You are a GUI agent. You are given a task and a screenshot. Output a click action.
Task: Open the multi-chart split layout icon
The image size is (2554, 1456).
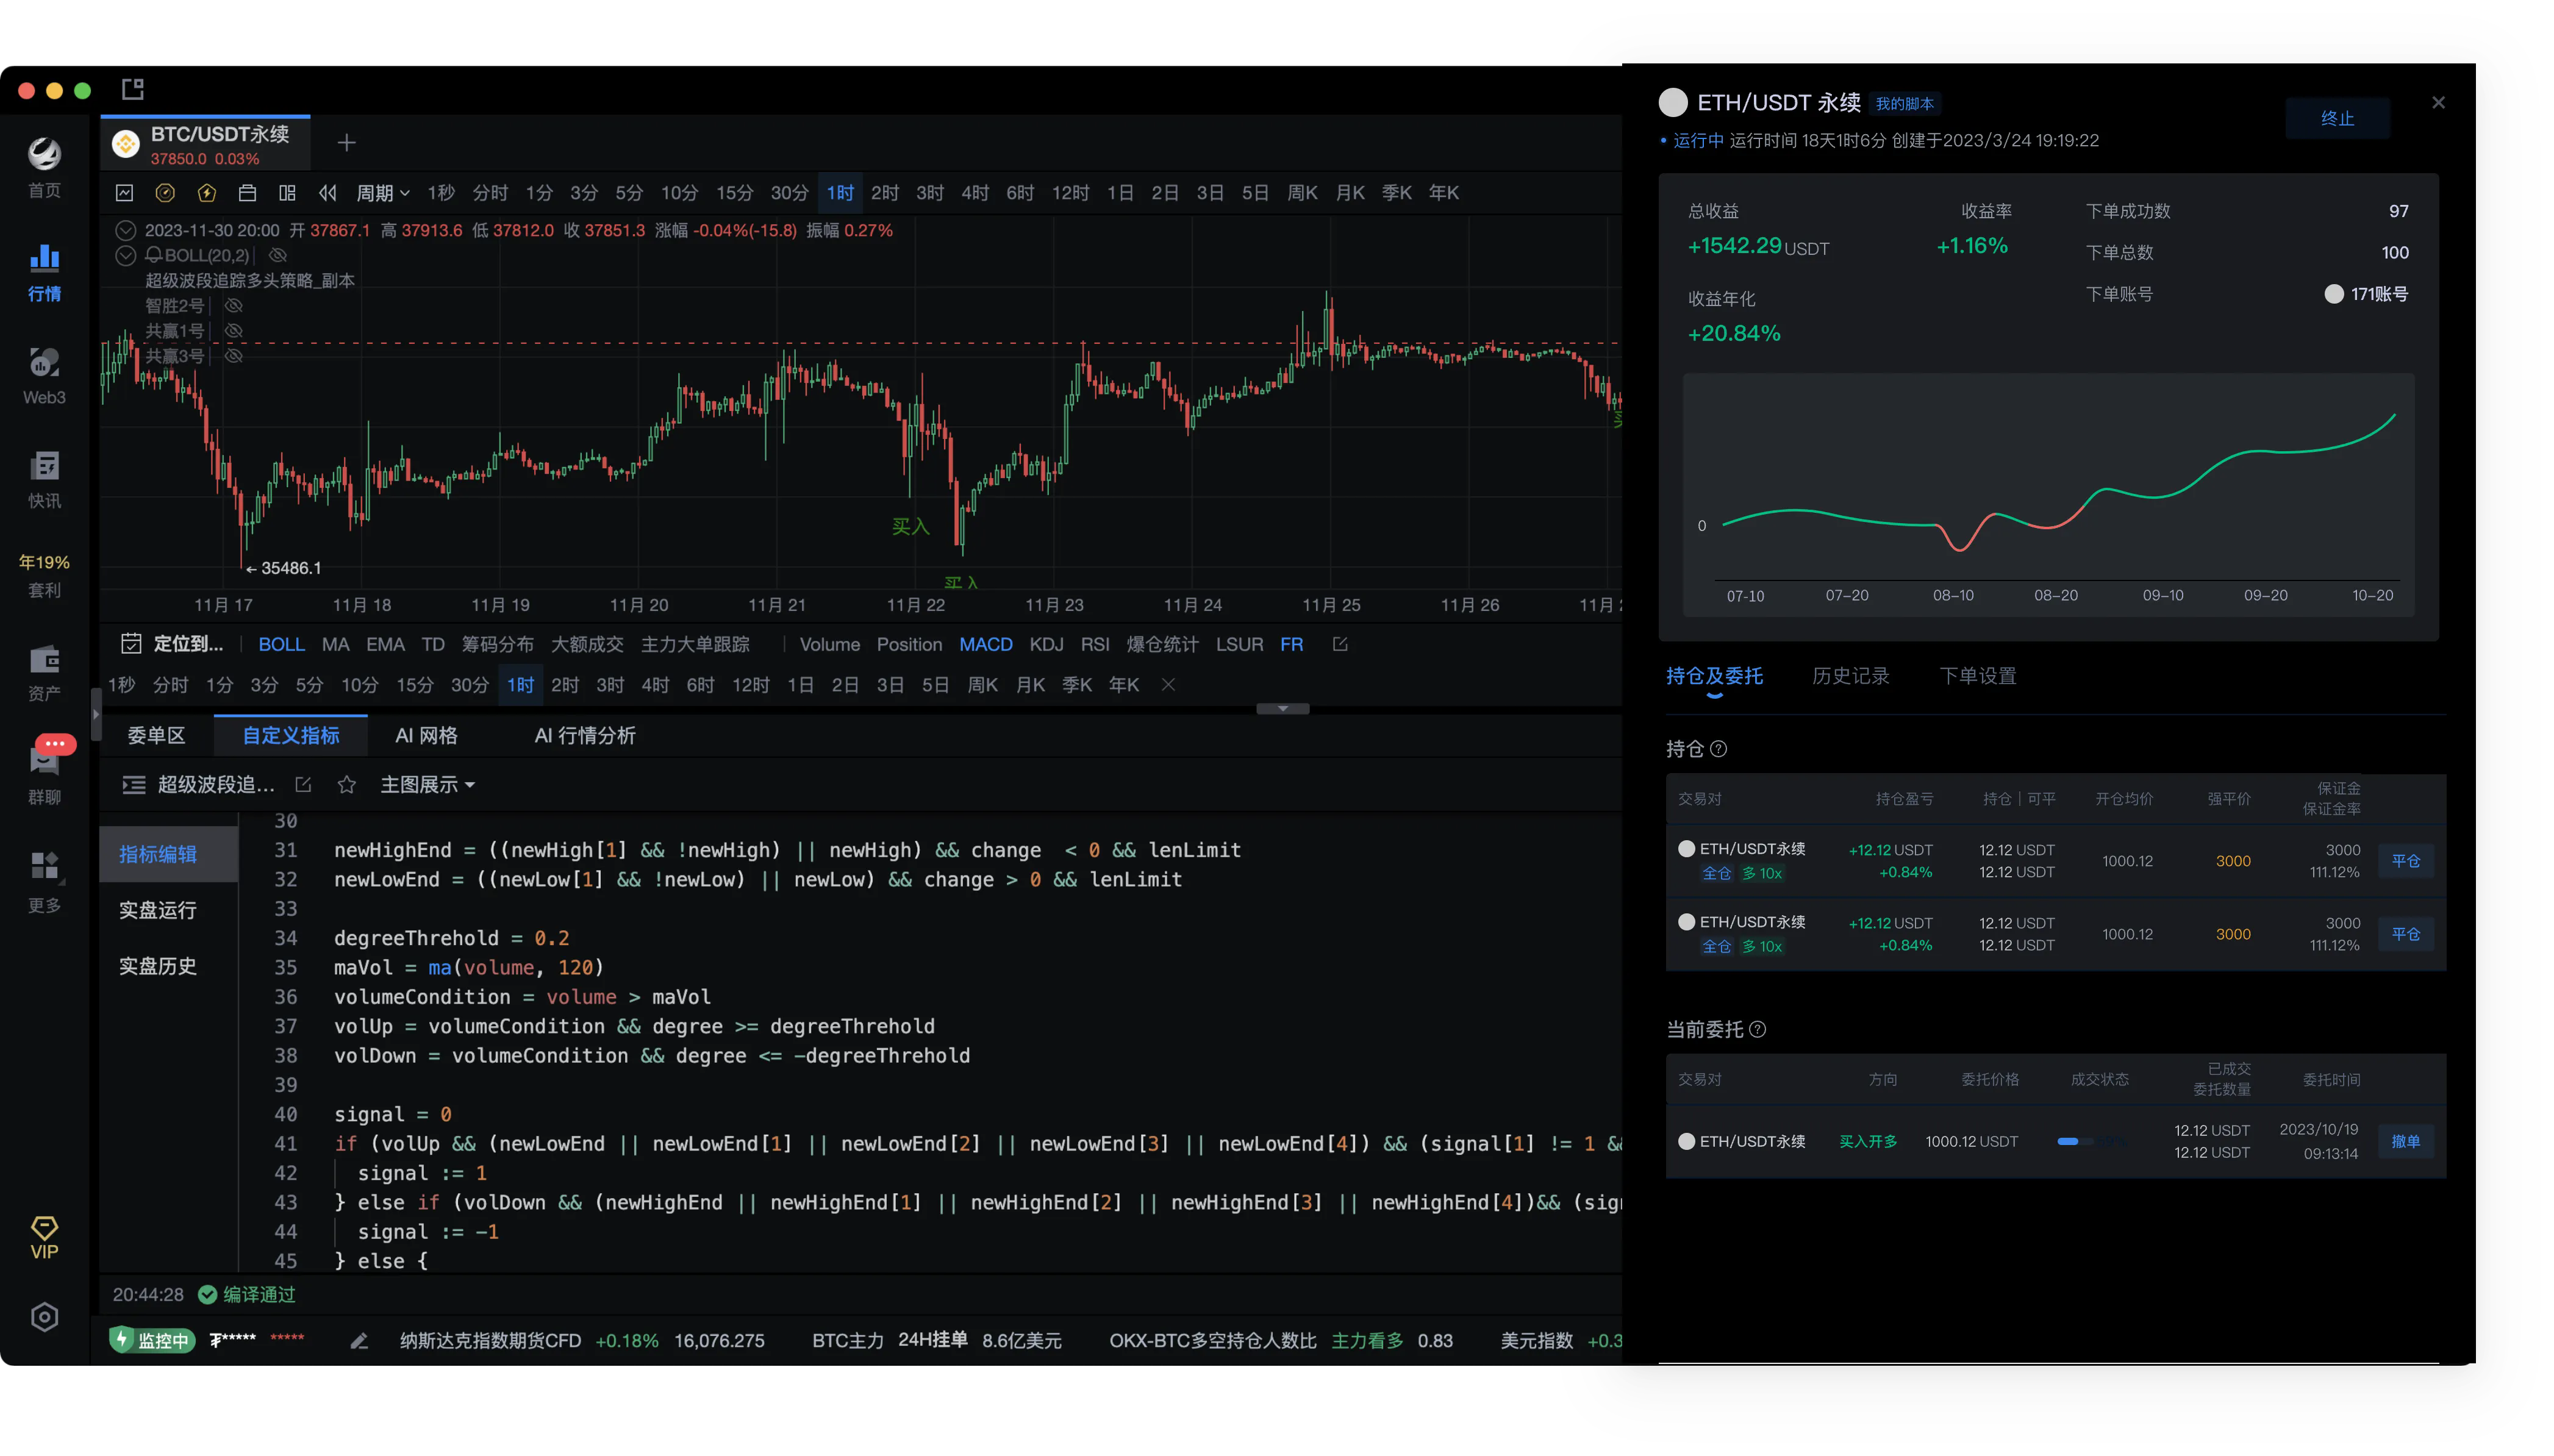pos(287,192)
